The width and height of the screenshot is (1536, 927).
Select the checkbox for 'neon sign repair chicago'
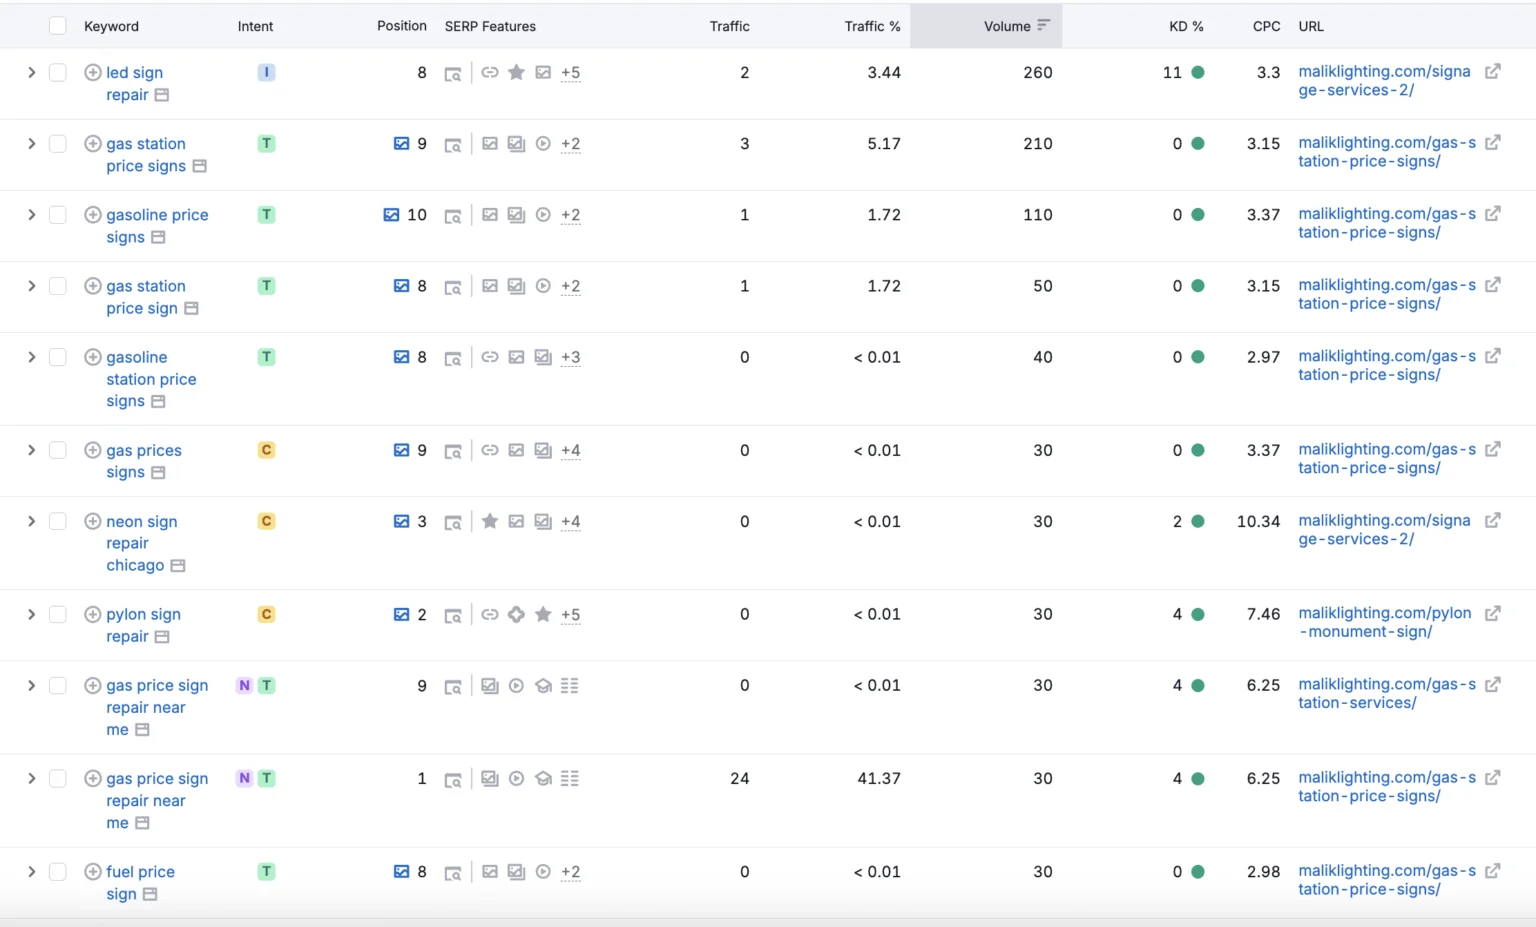point(58,521)
